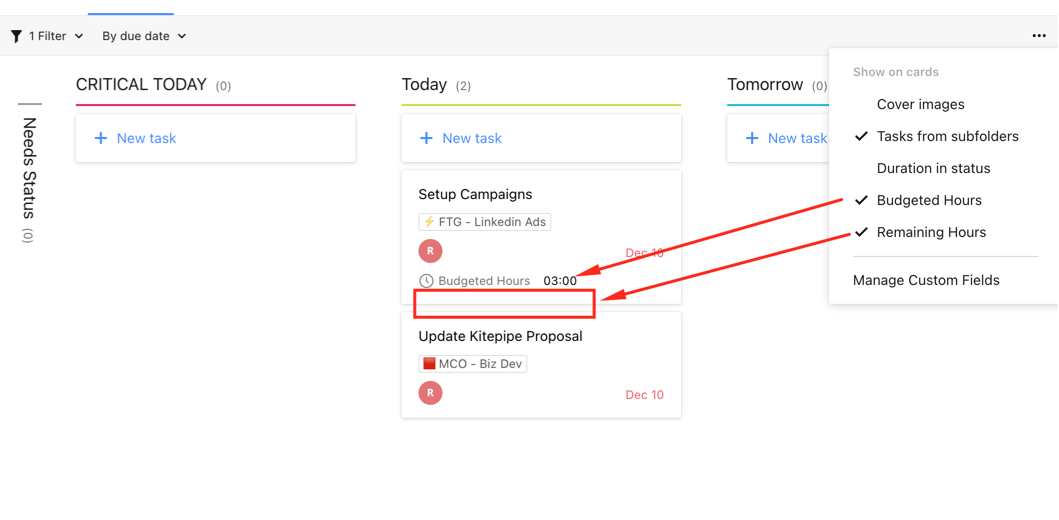Open the Setup Campaigns task card title
The image size is (1059, 520).
coord(475,194)
